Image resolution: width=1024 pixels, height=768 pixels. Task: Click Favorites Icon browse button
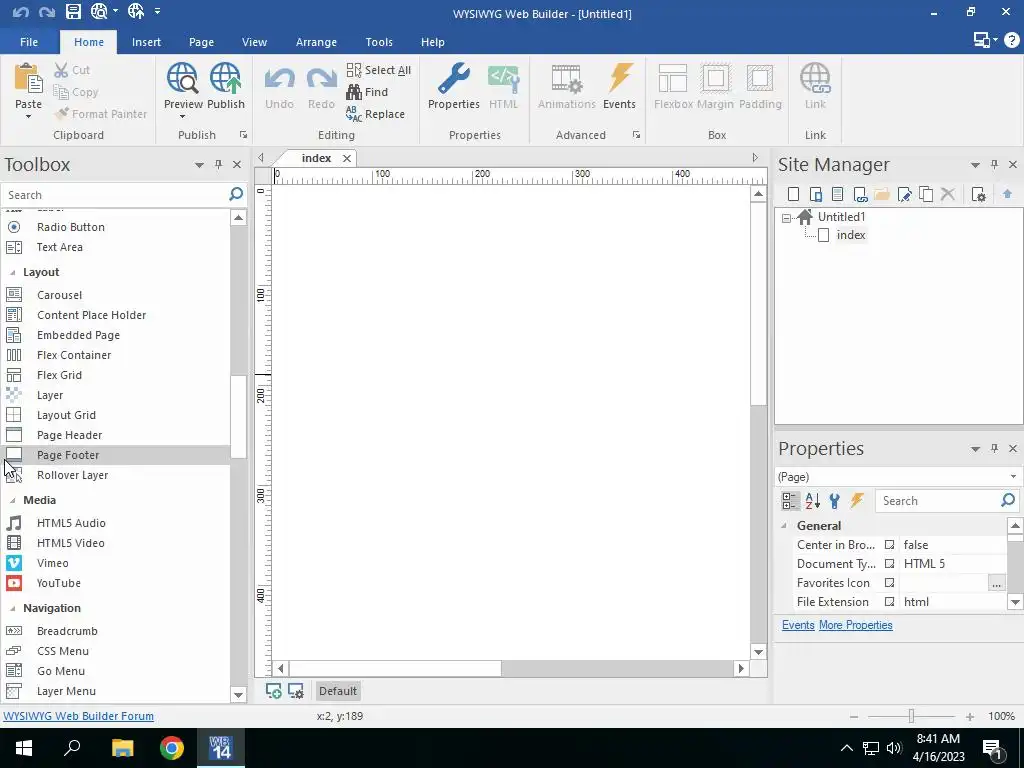(x=996, y=583)
